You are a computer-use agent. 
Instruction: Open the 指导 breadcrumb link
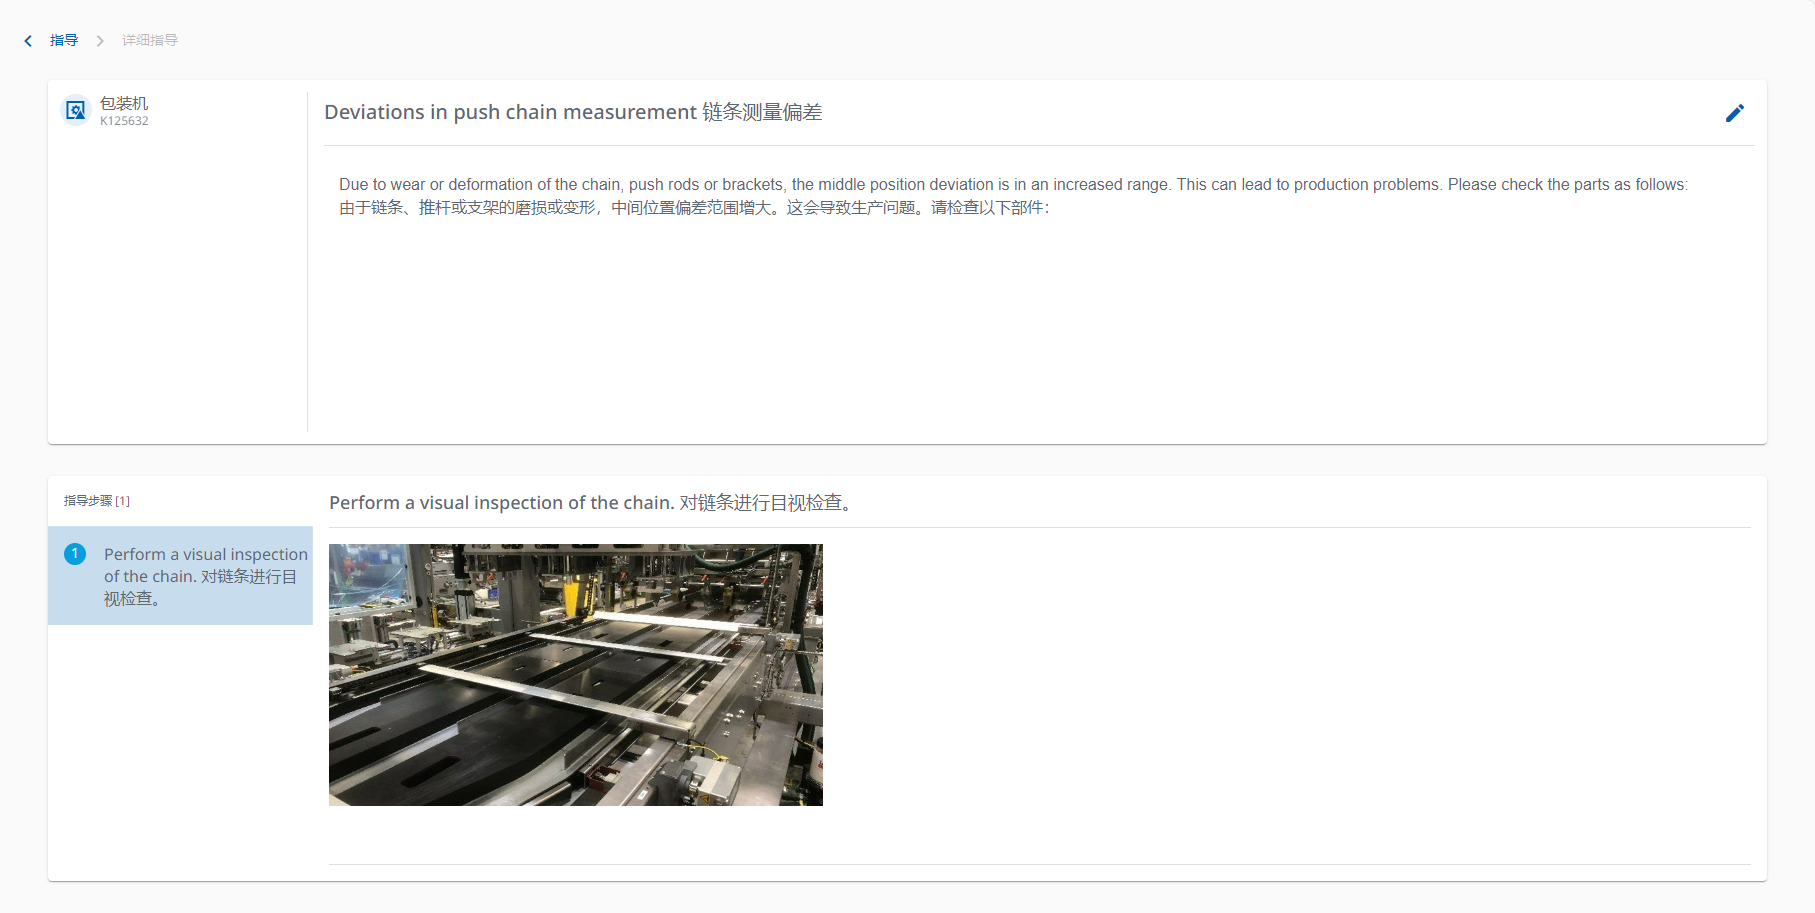click(x=64, y=41)
